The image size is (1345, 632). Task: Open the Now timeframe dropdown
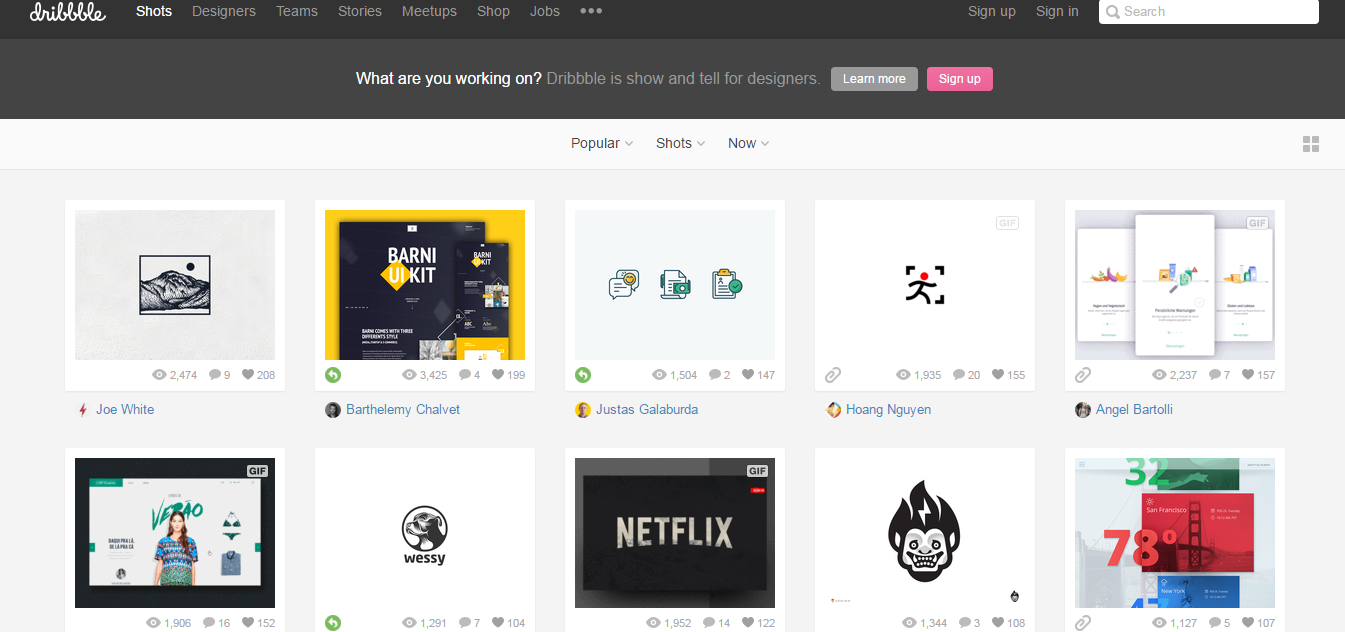(x=747, y=143)
